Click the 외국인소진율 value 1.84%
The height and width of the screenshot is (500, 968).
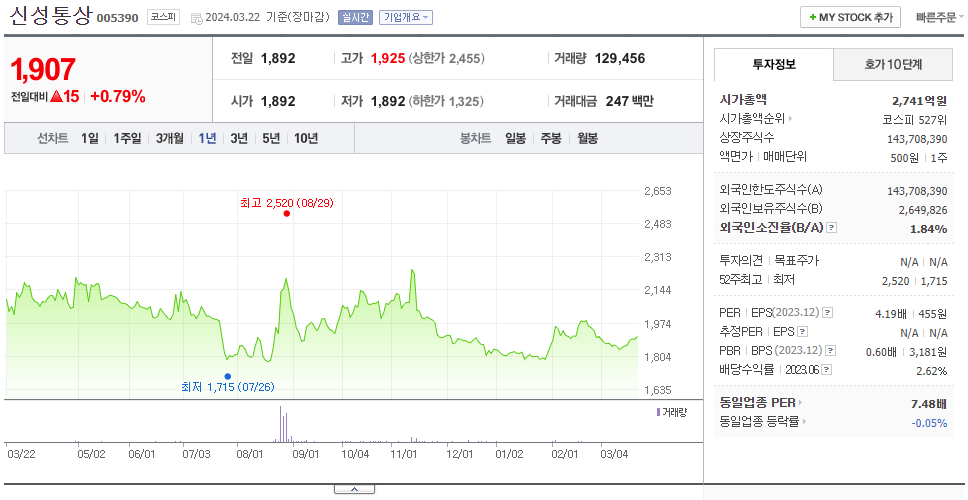928,229
